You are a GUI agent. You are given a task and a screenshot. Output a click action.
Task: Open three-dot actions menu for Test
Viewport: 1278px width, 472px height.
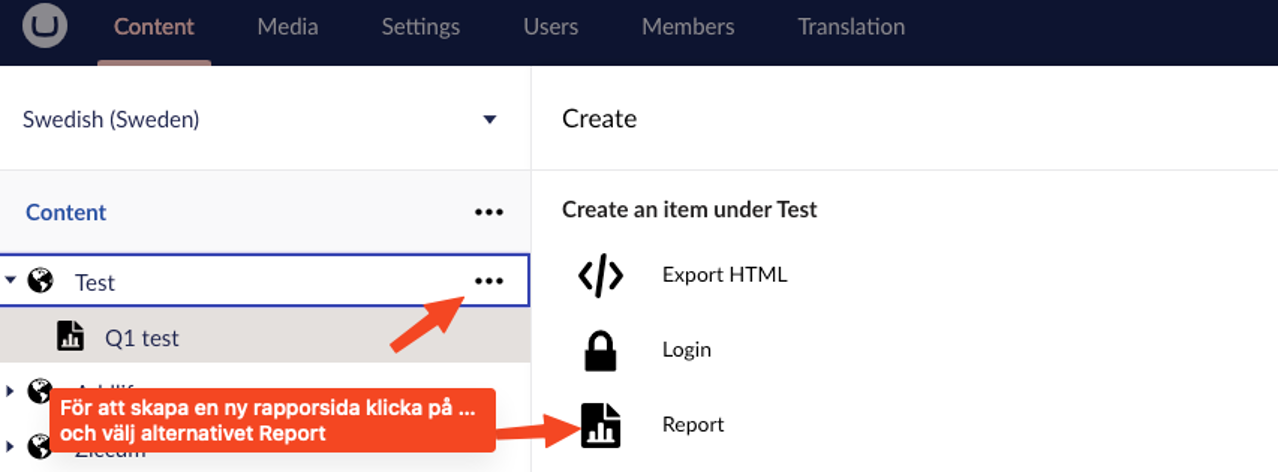(x=488, y=281)
